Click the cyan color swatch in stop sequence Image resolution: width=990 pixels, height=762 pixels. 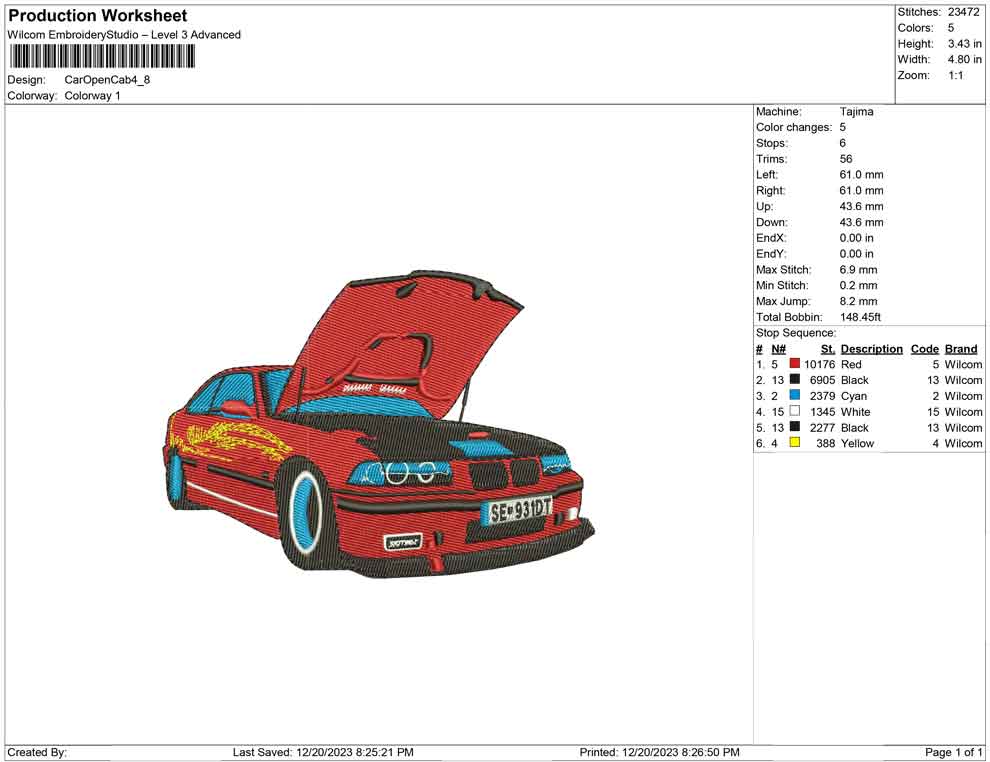[794, 395]
